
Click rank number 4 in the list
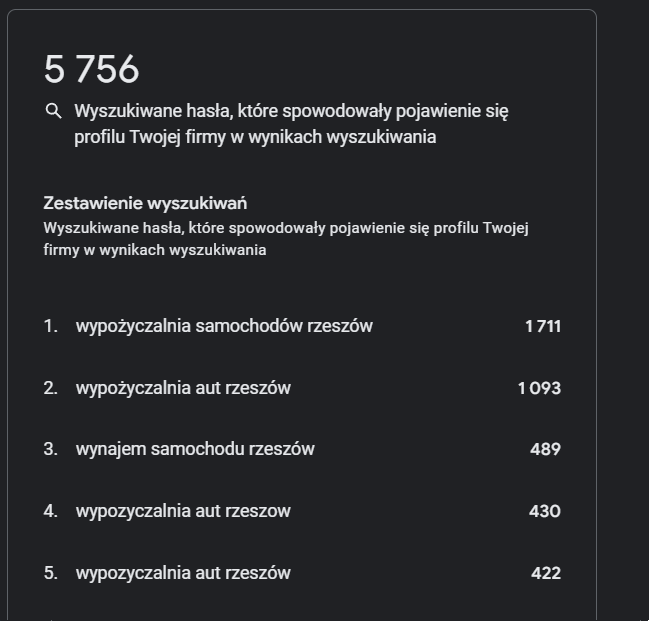[x=50, y=511]
